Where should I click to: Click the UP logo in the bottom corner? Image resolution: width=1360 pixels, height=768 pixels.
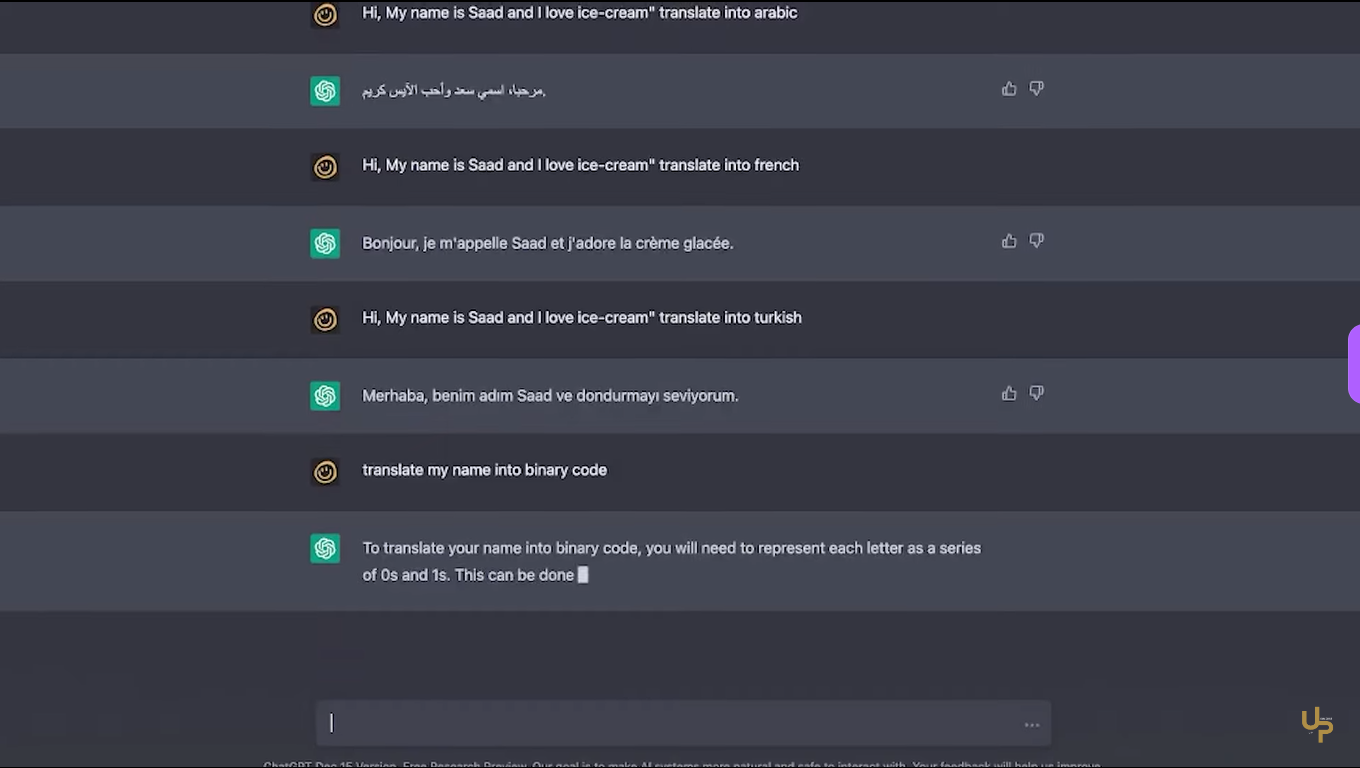(1317, 724)
